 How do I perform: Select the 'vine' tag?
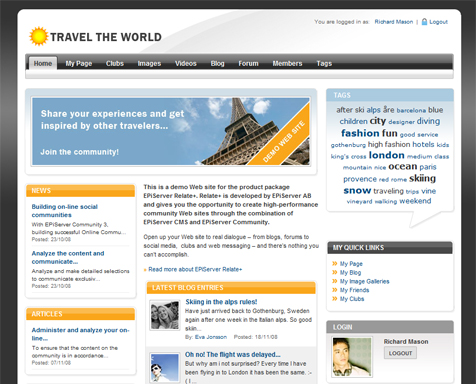[429, 191]
